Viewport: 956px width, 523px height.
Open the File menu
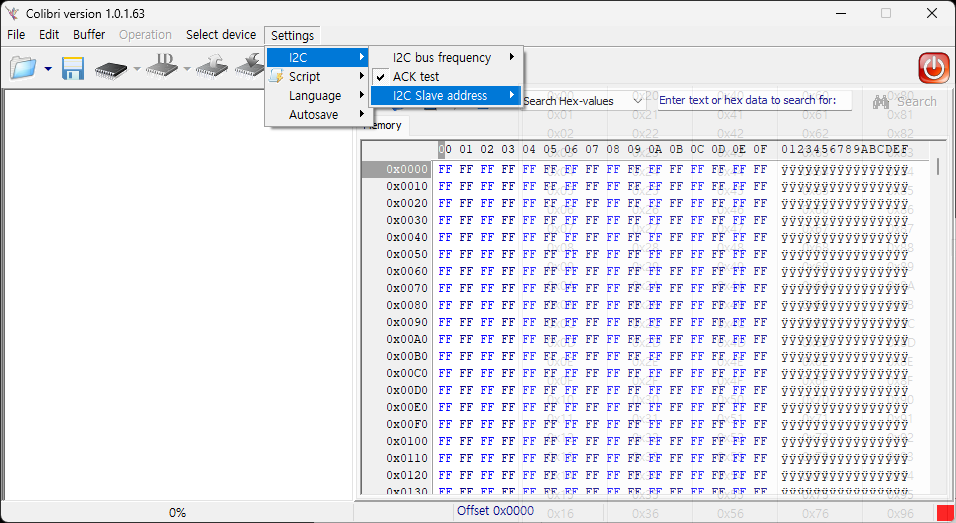point(16,35)
